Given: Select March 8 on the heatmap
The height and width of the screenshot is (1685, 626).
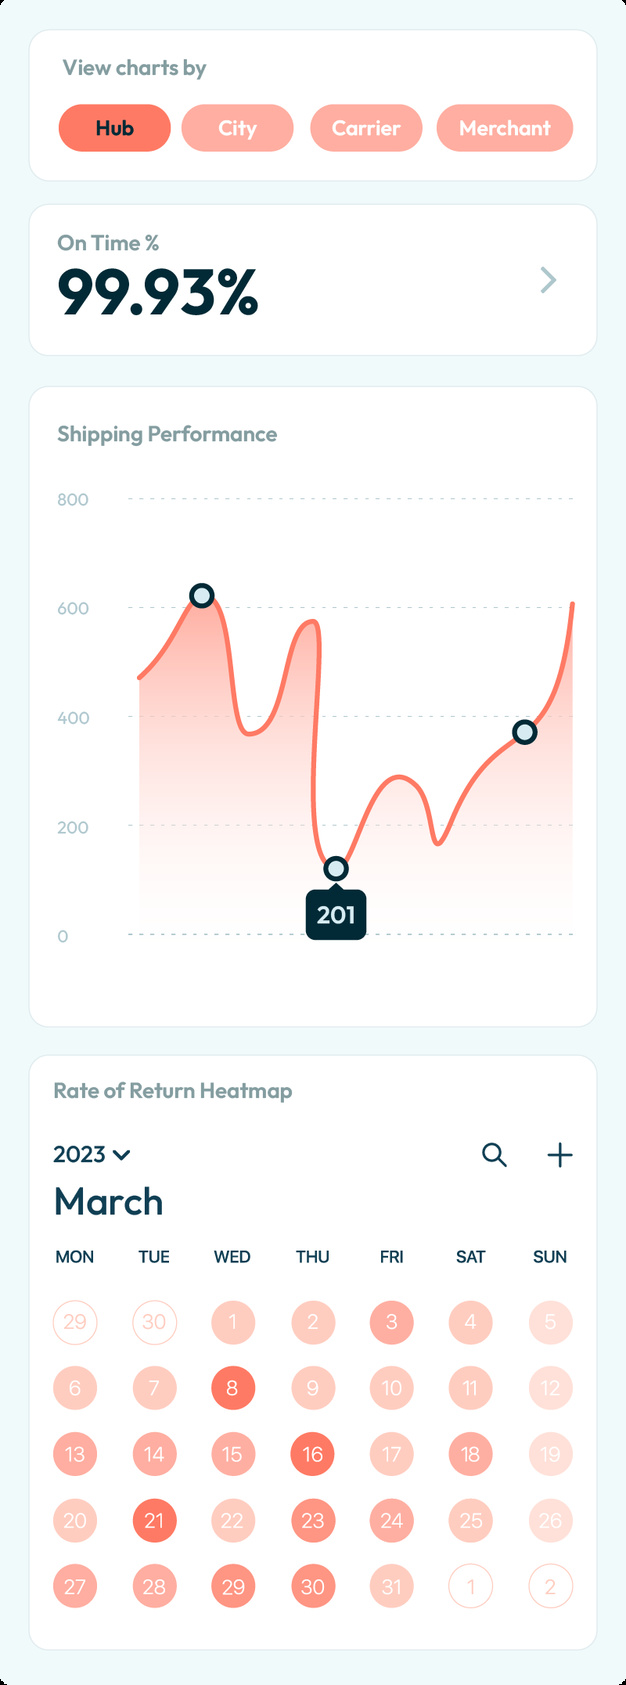Looking at the screenshot, I should [x=233, y=1388].
